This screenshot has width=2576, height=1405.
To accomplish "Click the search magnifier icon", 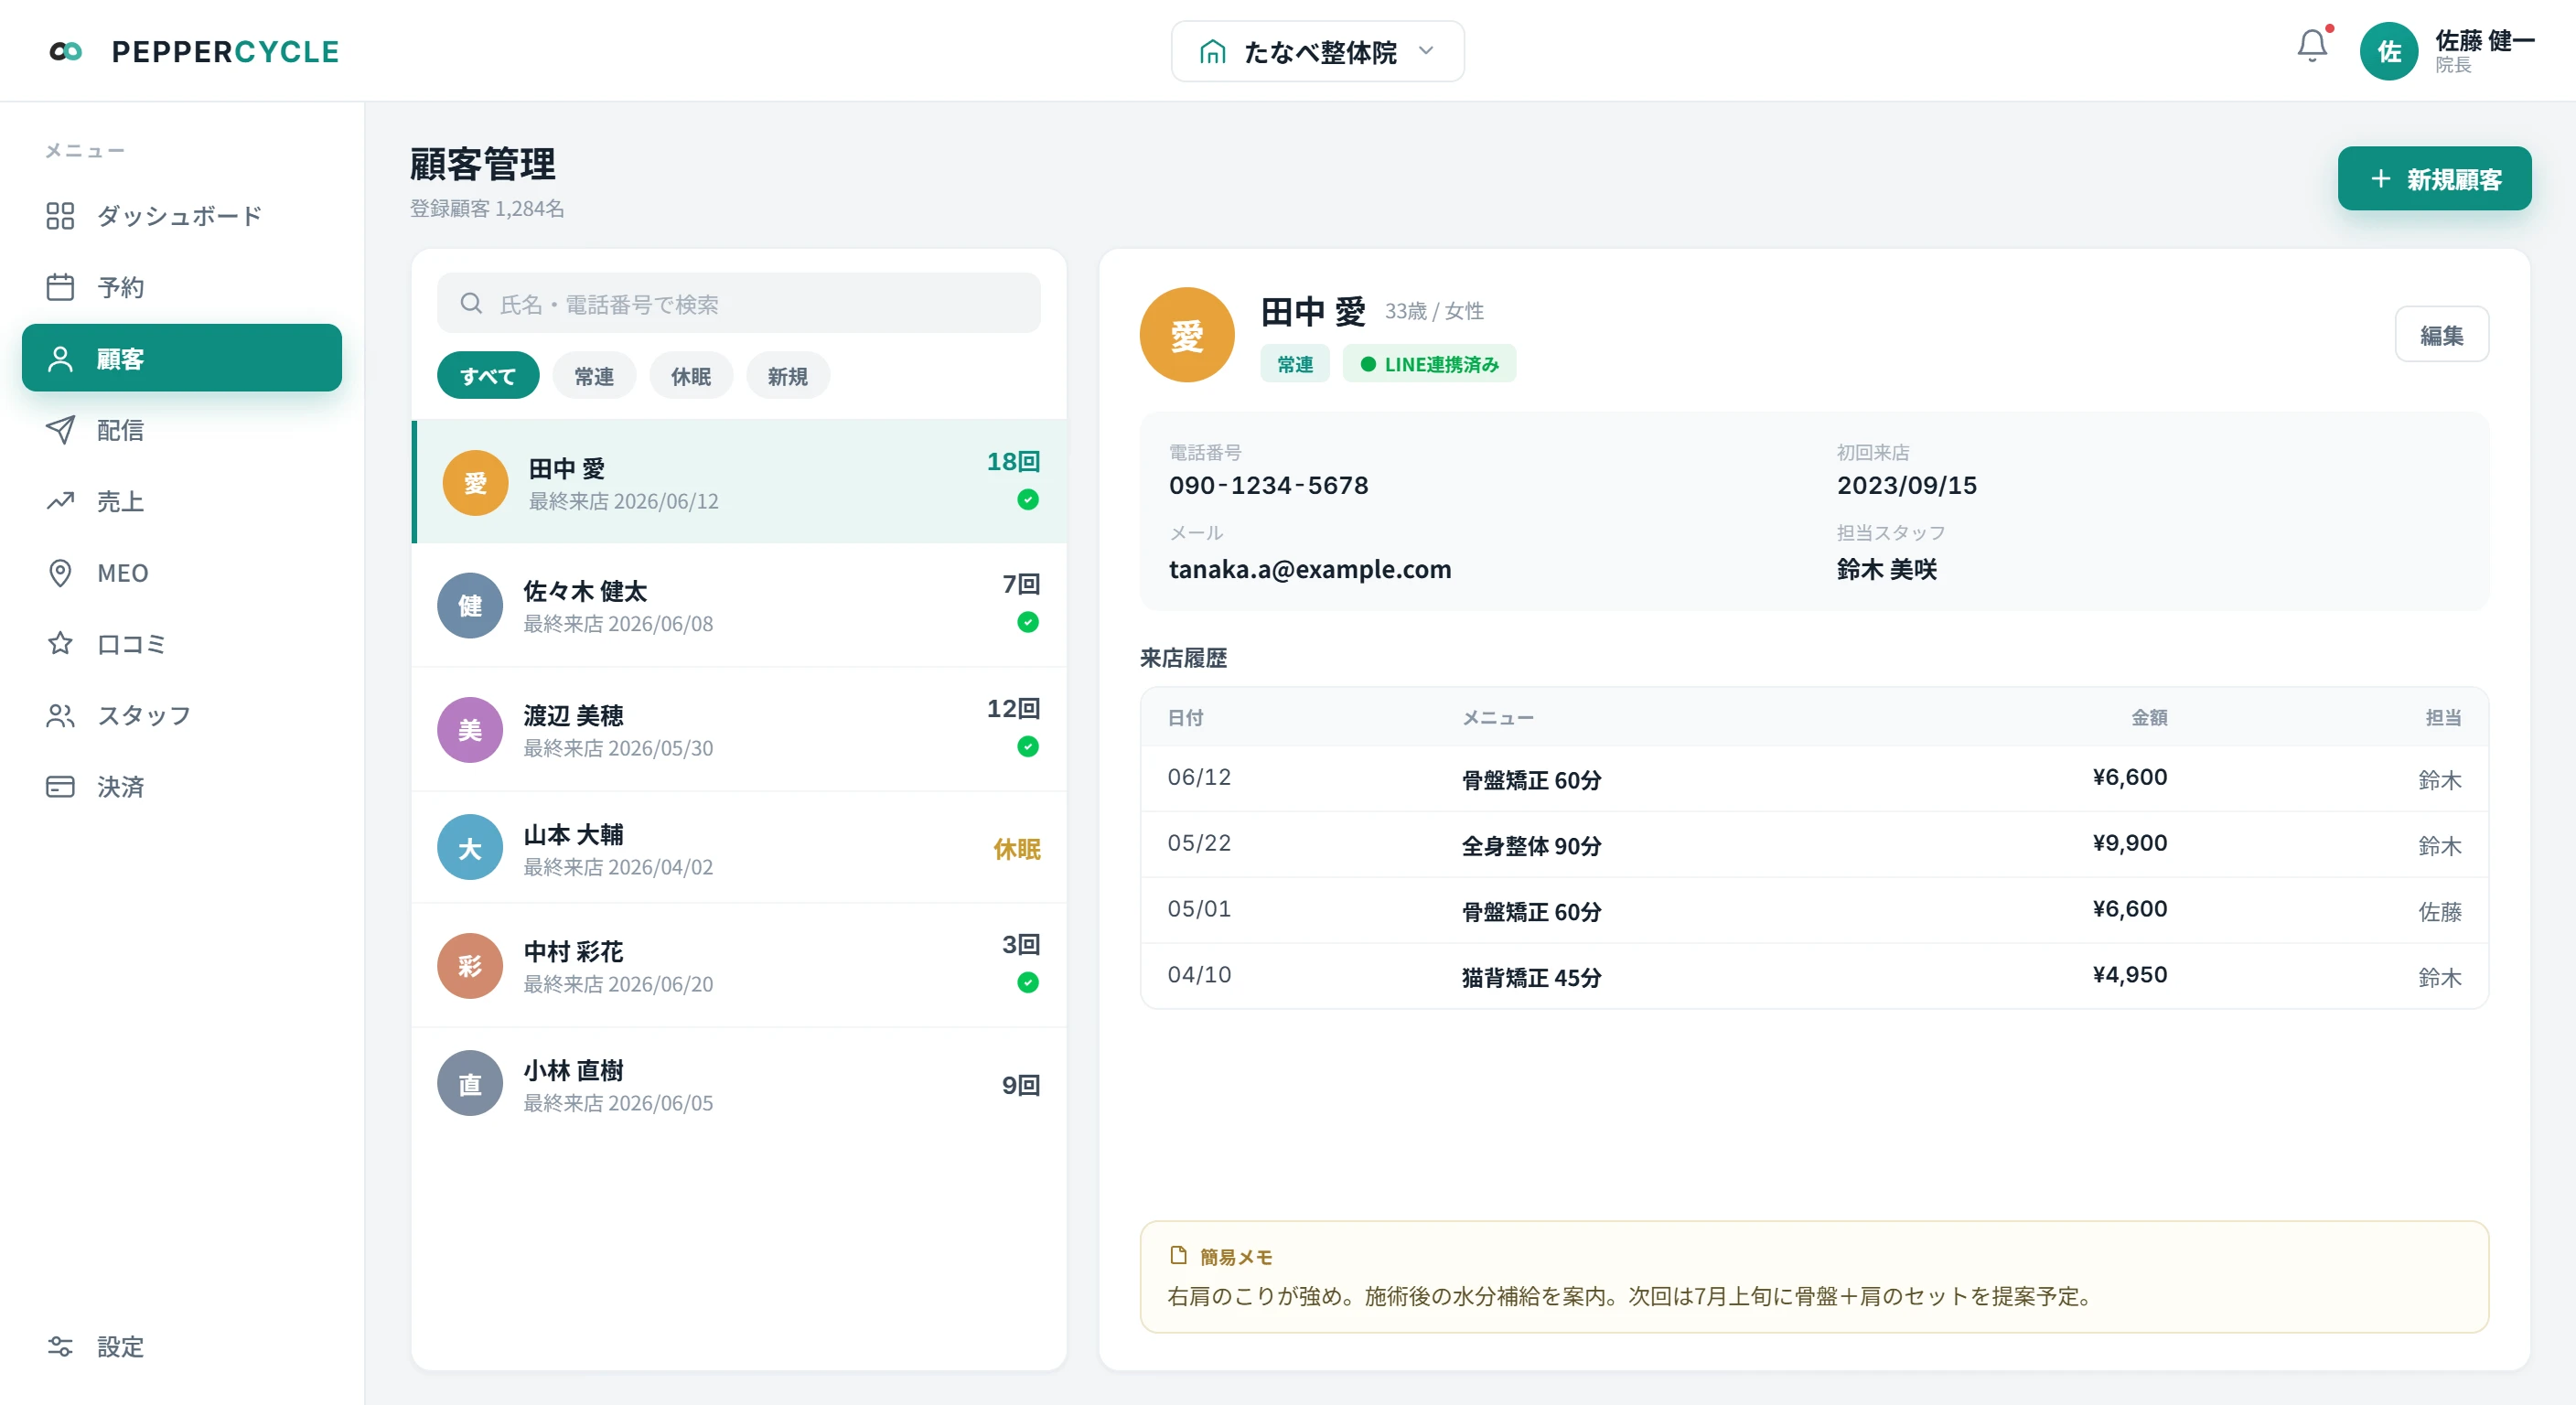I will (x=471, y=303).
